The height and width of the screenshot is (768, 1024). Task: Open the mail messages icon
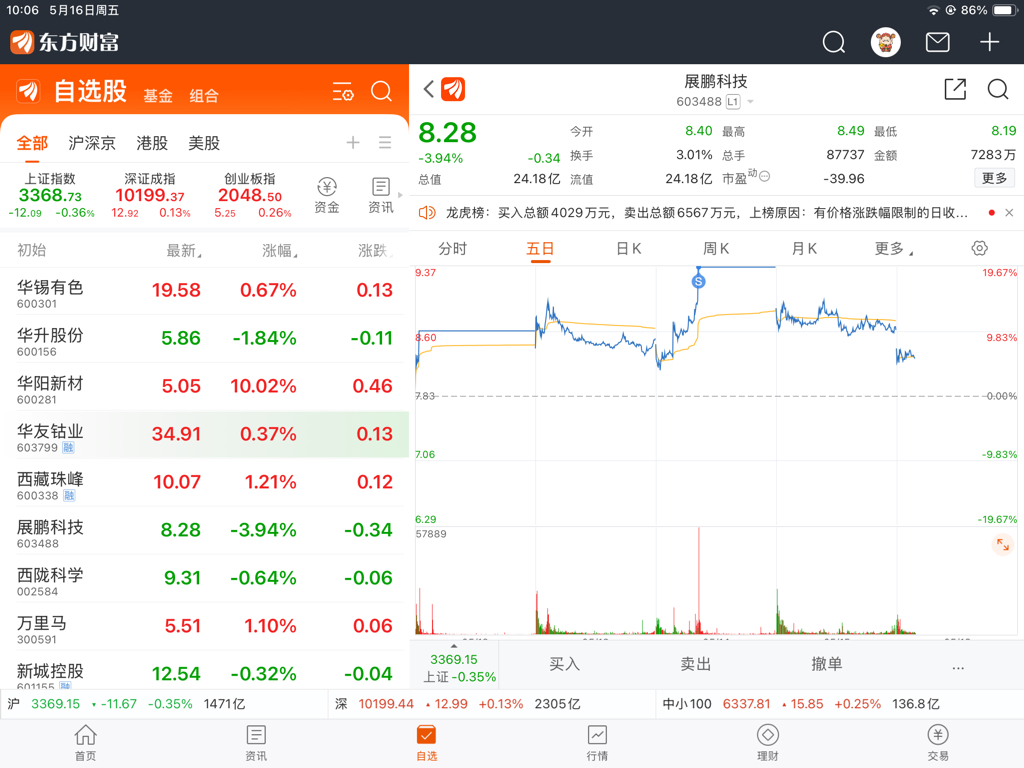pyautogui.click(x=938, y=42)
